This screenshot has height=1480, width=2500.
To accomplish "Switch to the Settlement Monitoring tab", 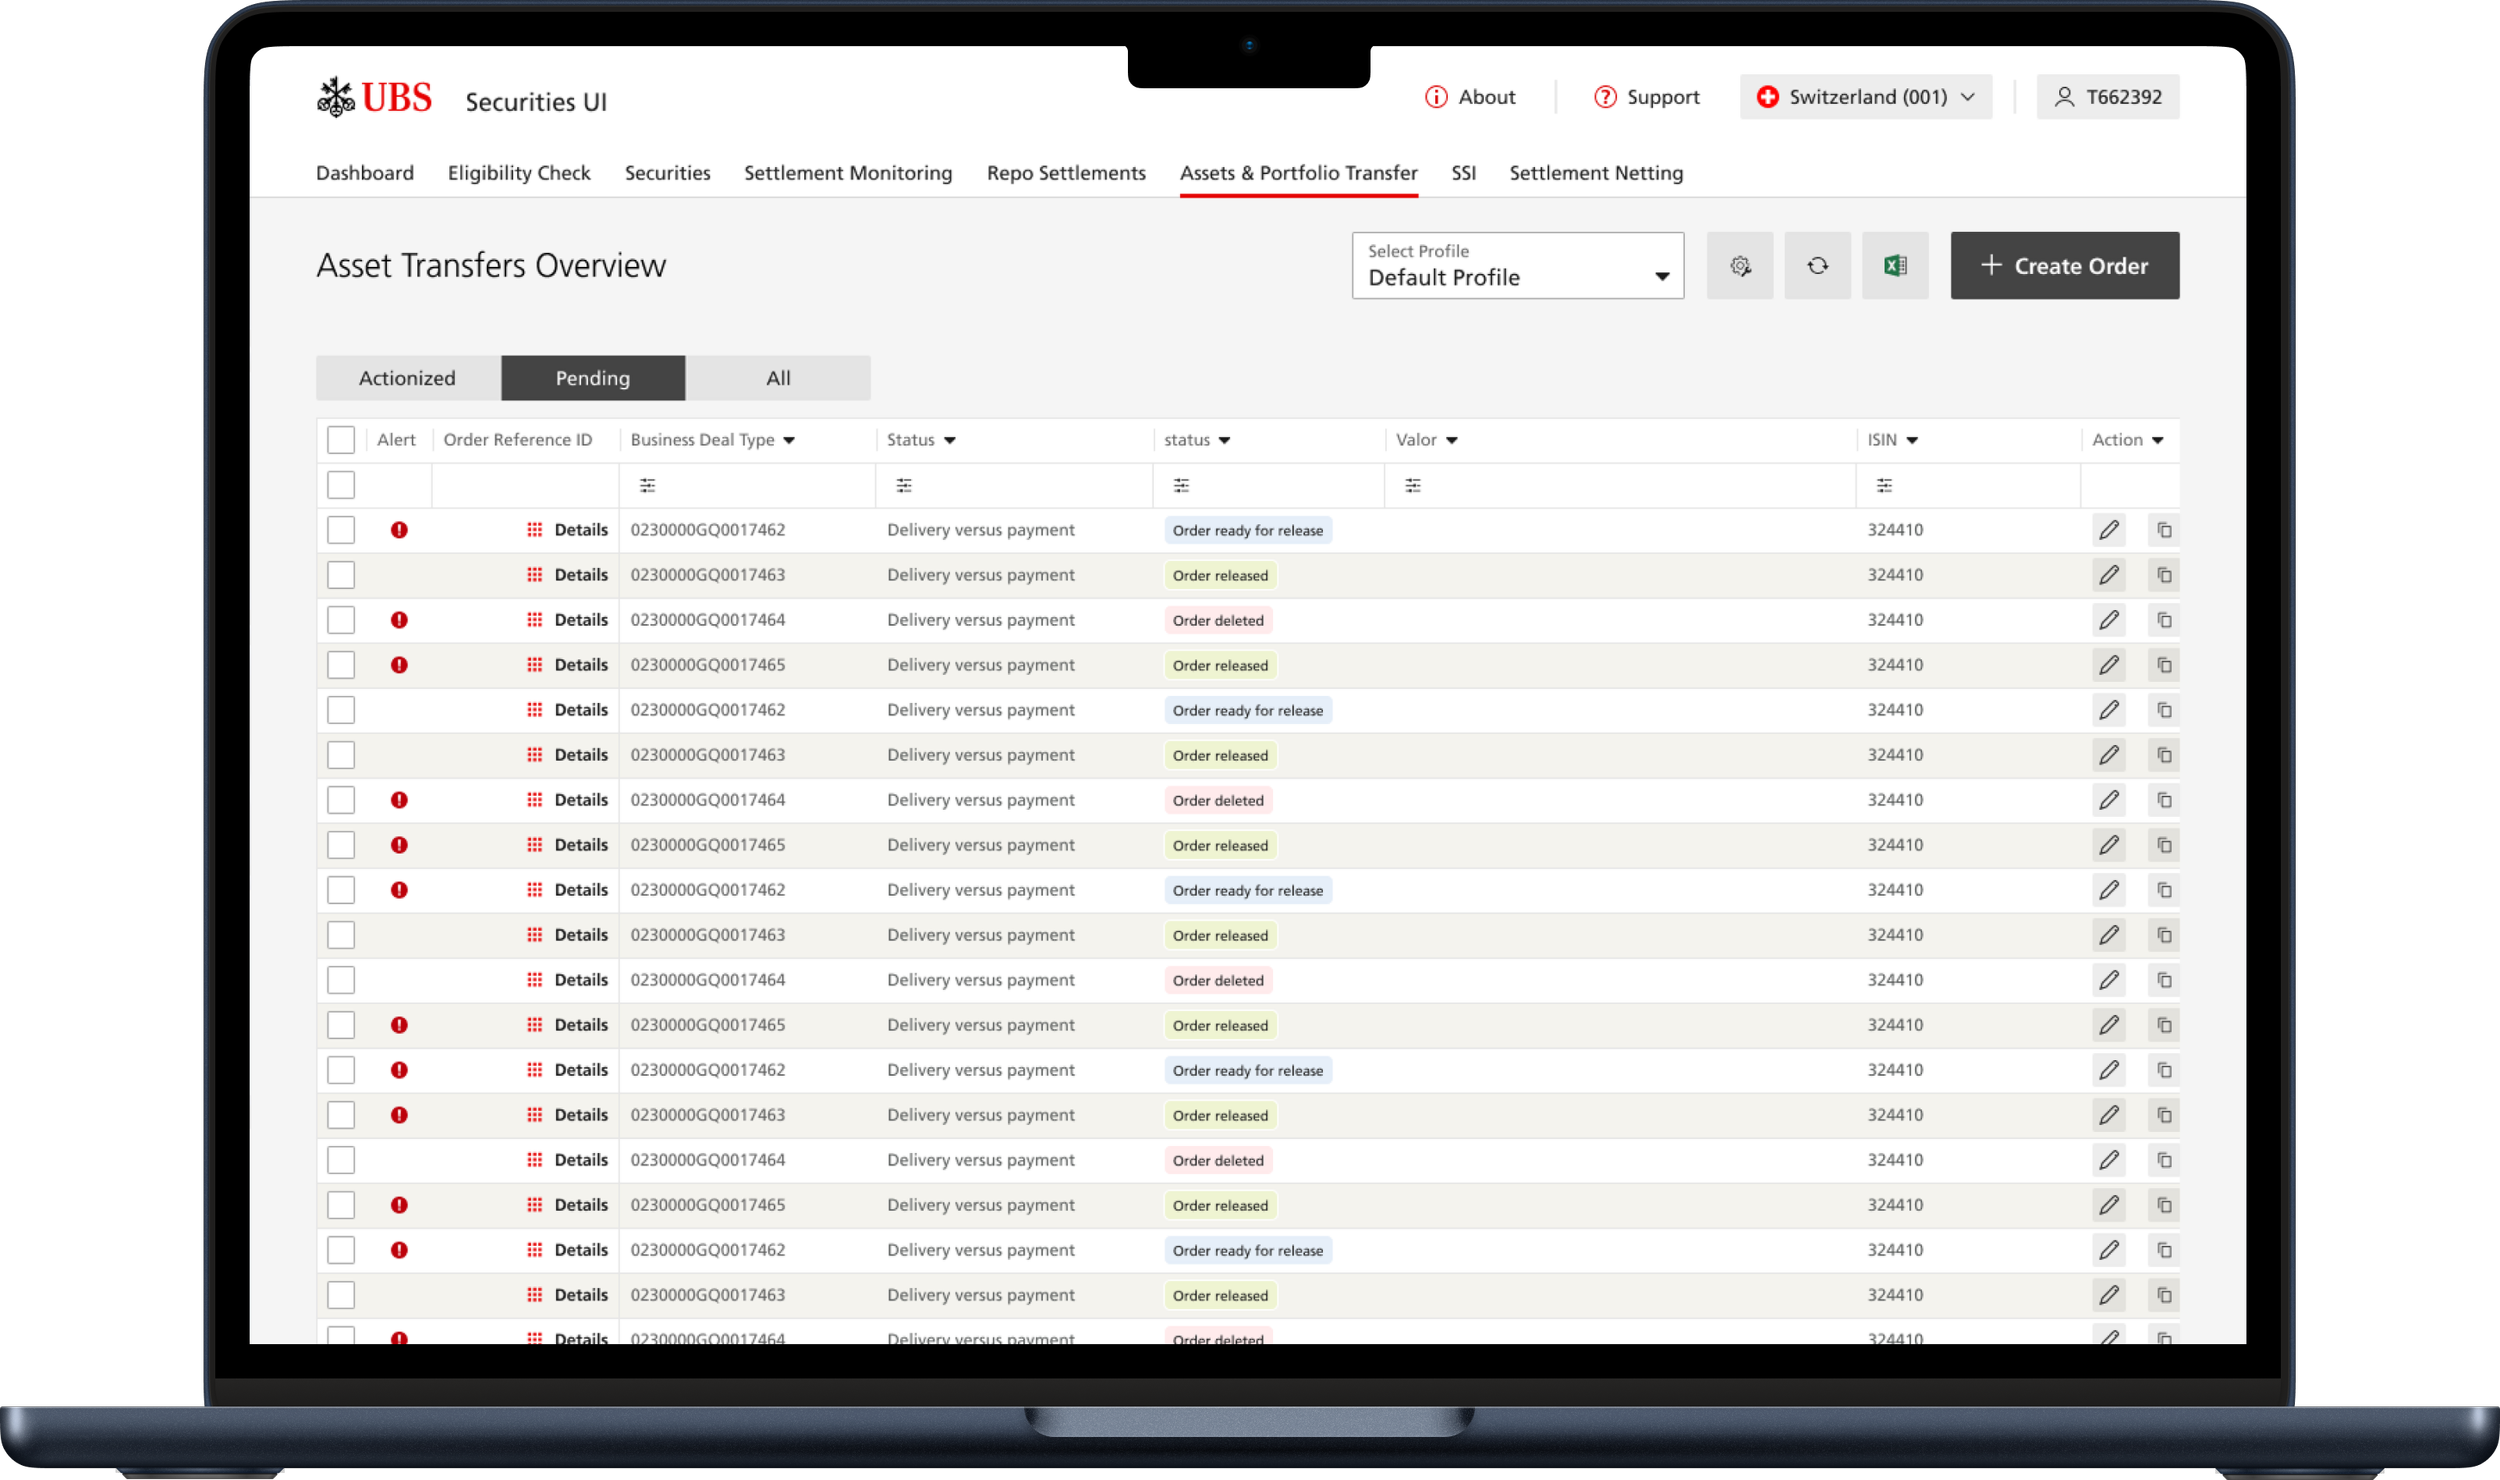I will (847, 173).
